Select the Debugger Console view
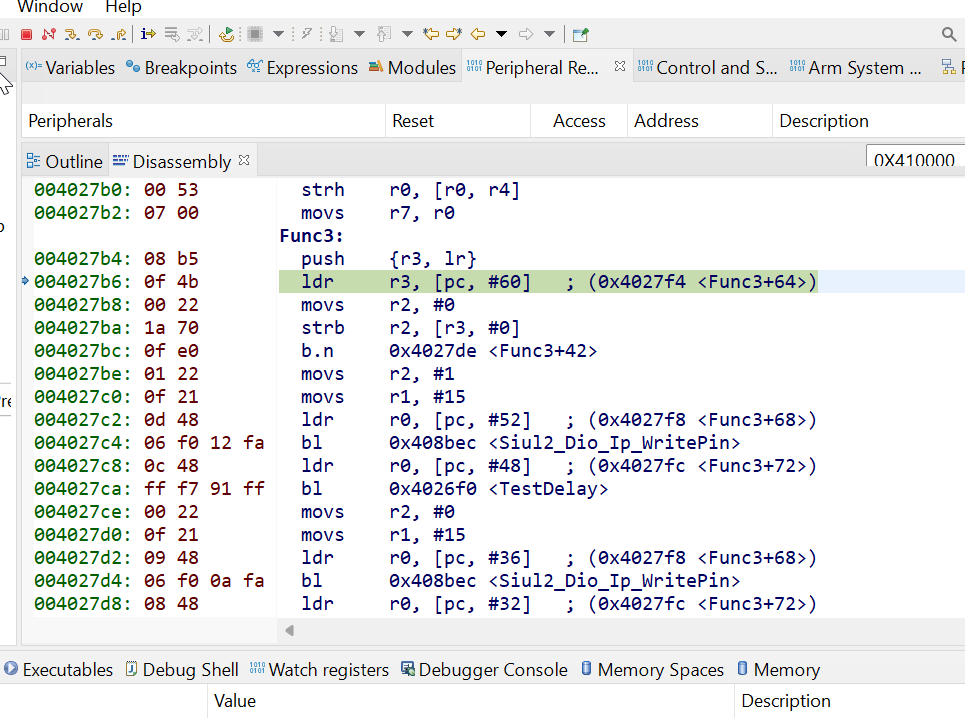 click(x=494, y=669)
